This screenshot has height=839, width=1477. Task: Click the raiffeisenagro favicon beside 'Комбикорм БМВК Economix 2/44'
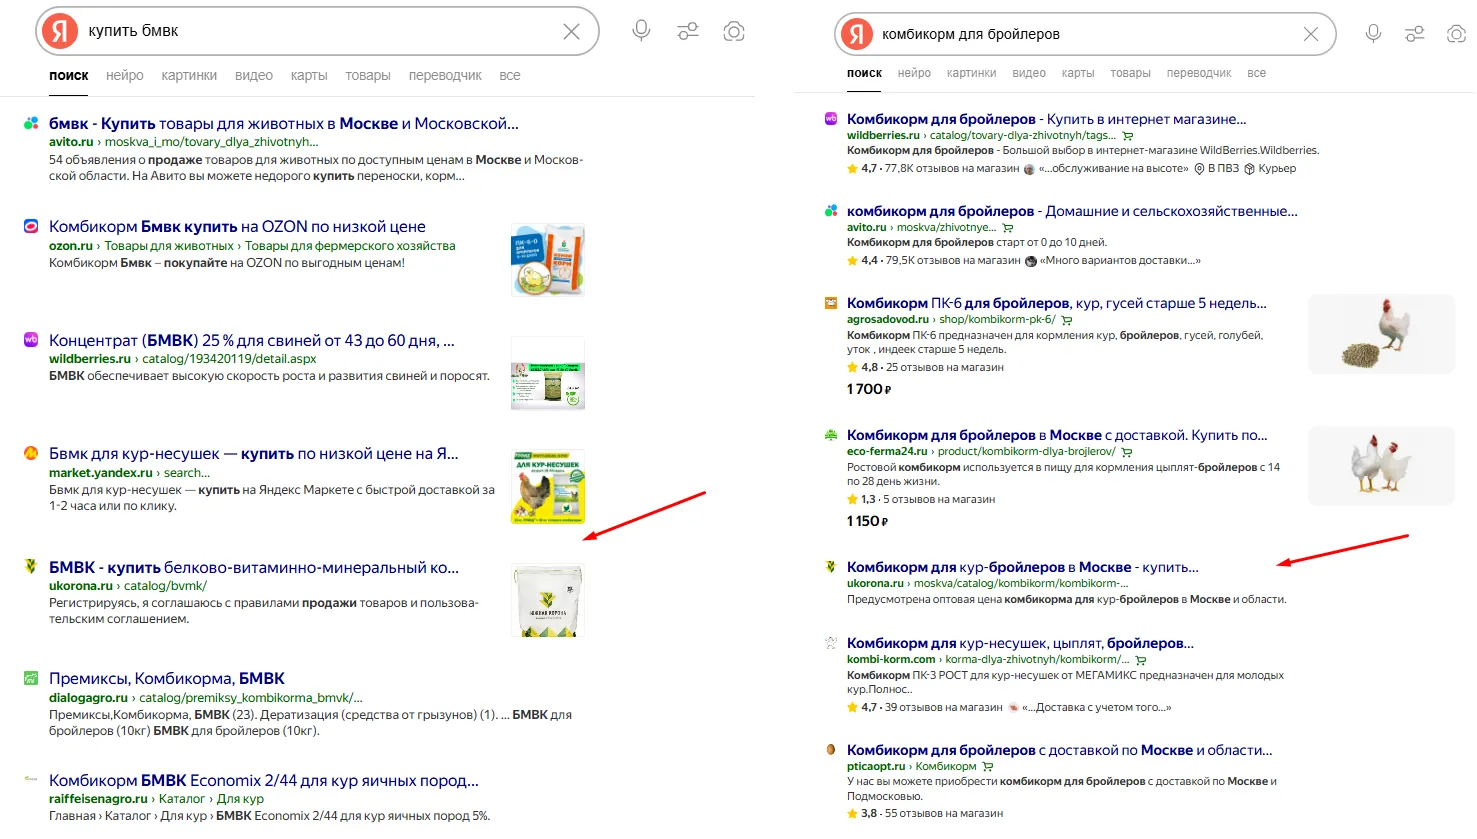click(31, 779)
